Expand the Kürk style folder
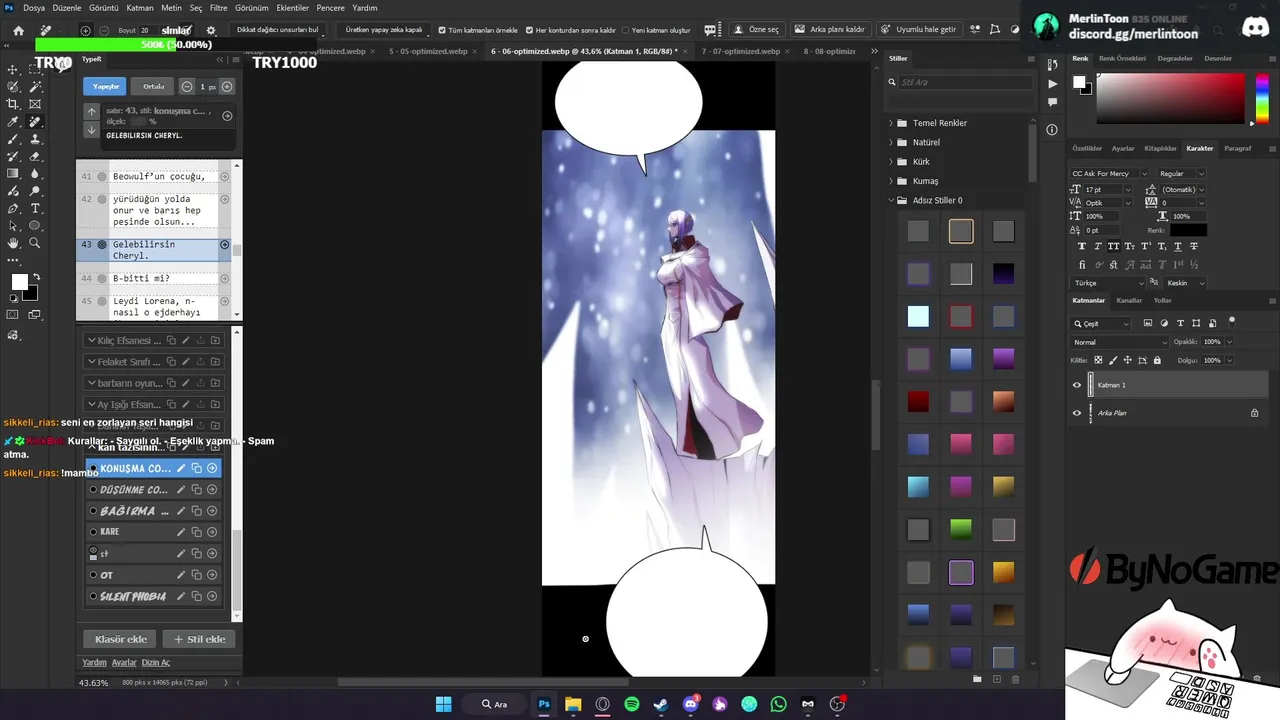1280x720 pixels. pos(891,162)
